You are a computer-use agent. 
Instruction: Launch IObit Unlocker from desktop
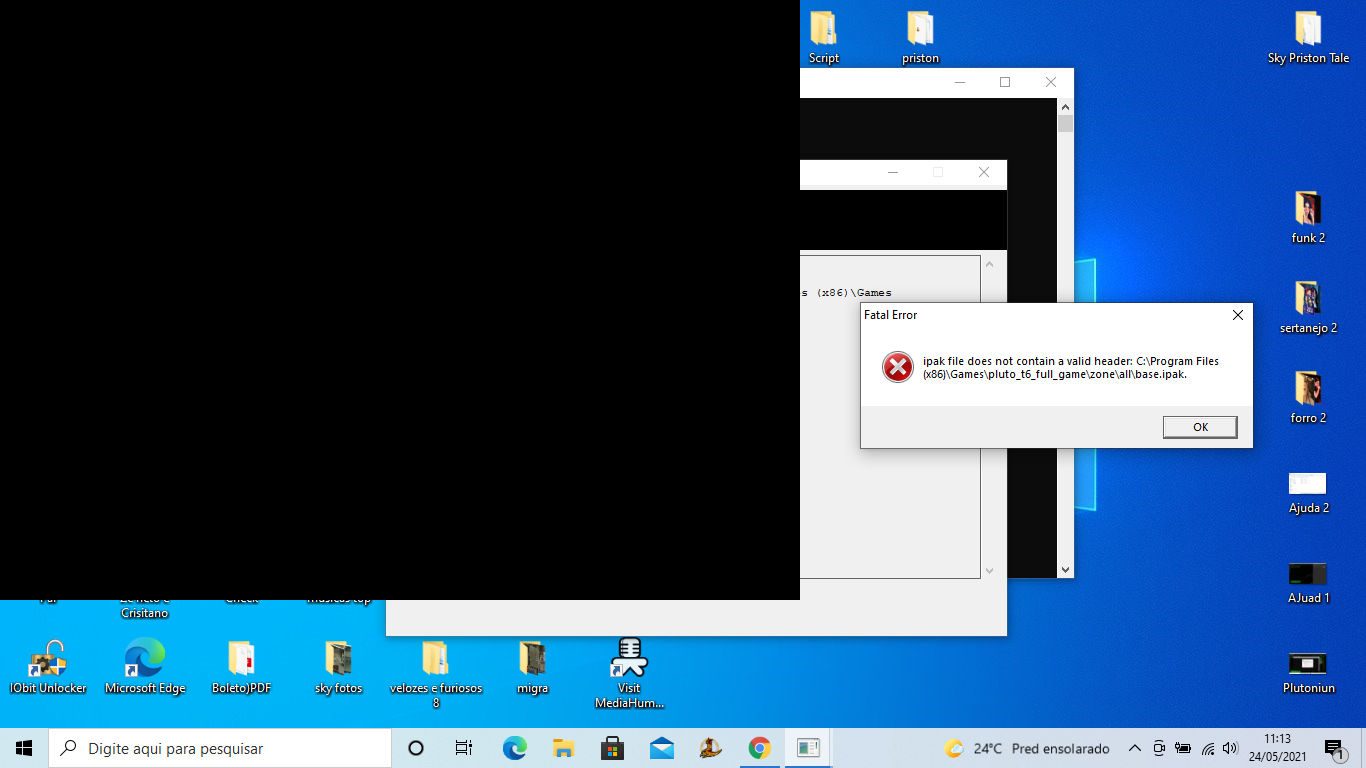pyautogui.click(x=48, y=667)
